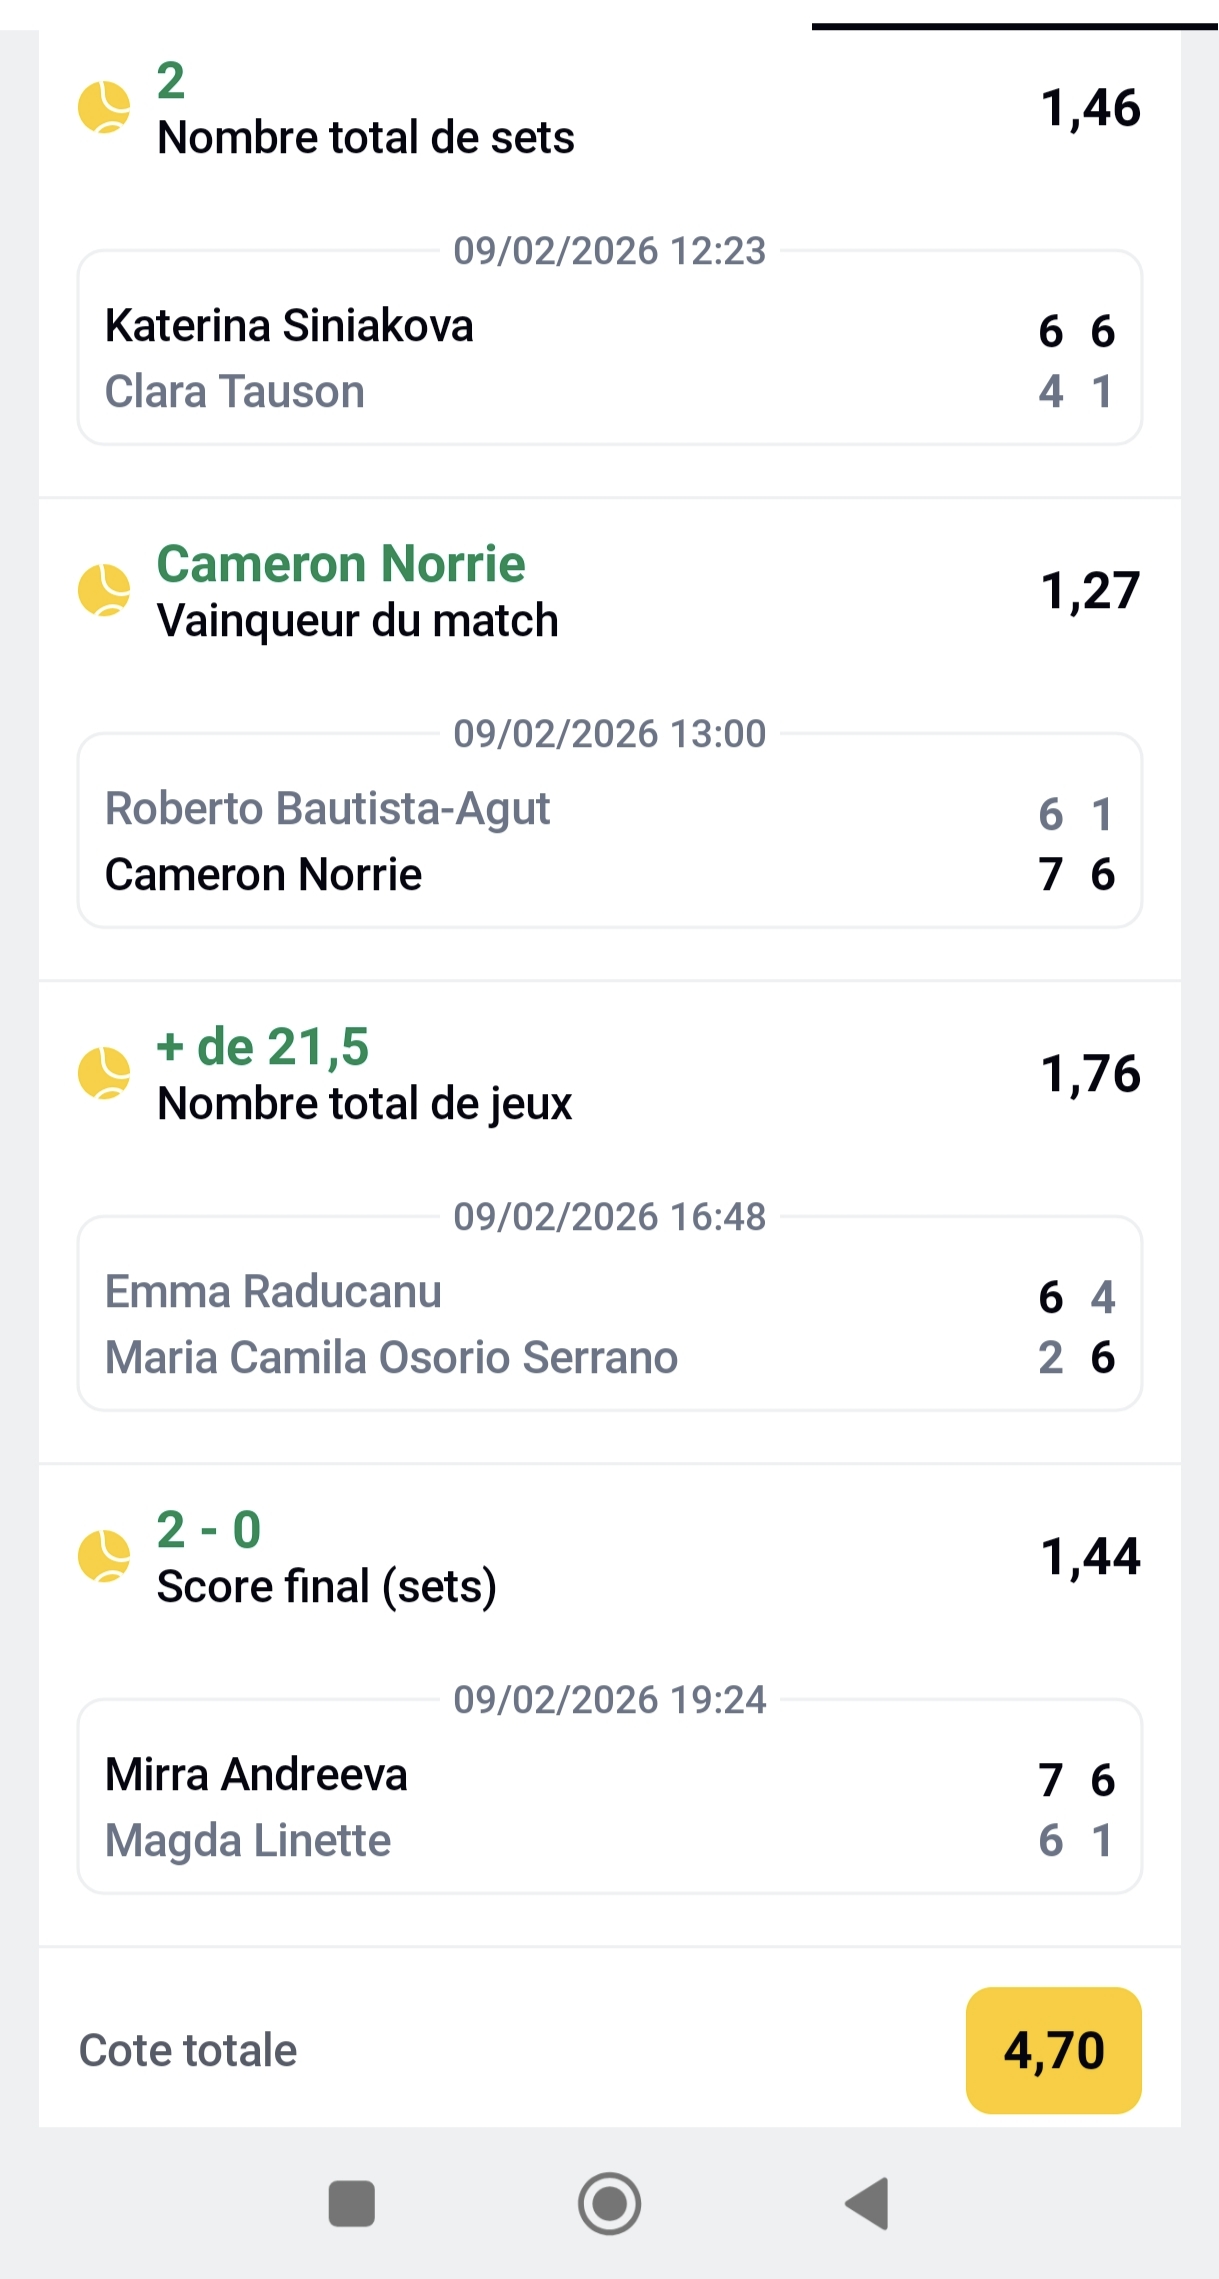The width and height of the screenshot is (1219, 2279).
Task: Tap the yellow 4,70 total odds badge
Action: [x=1053, y=2050]
